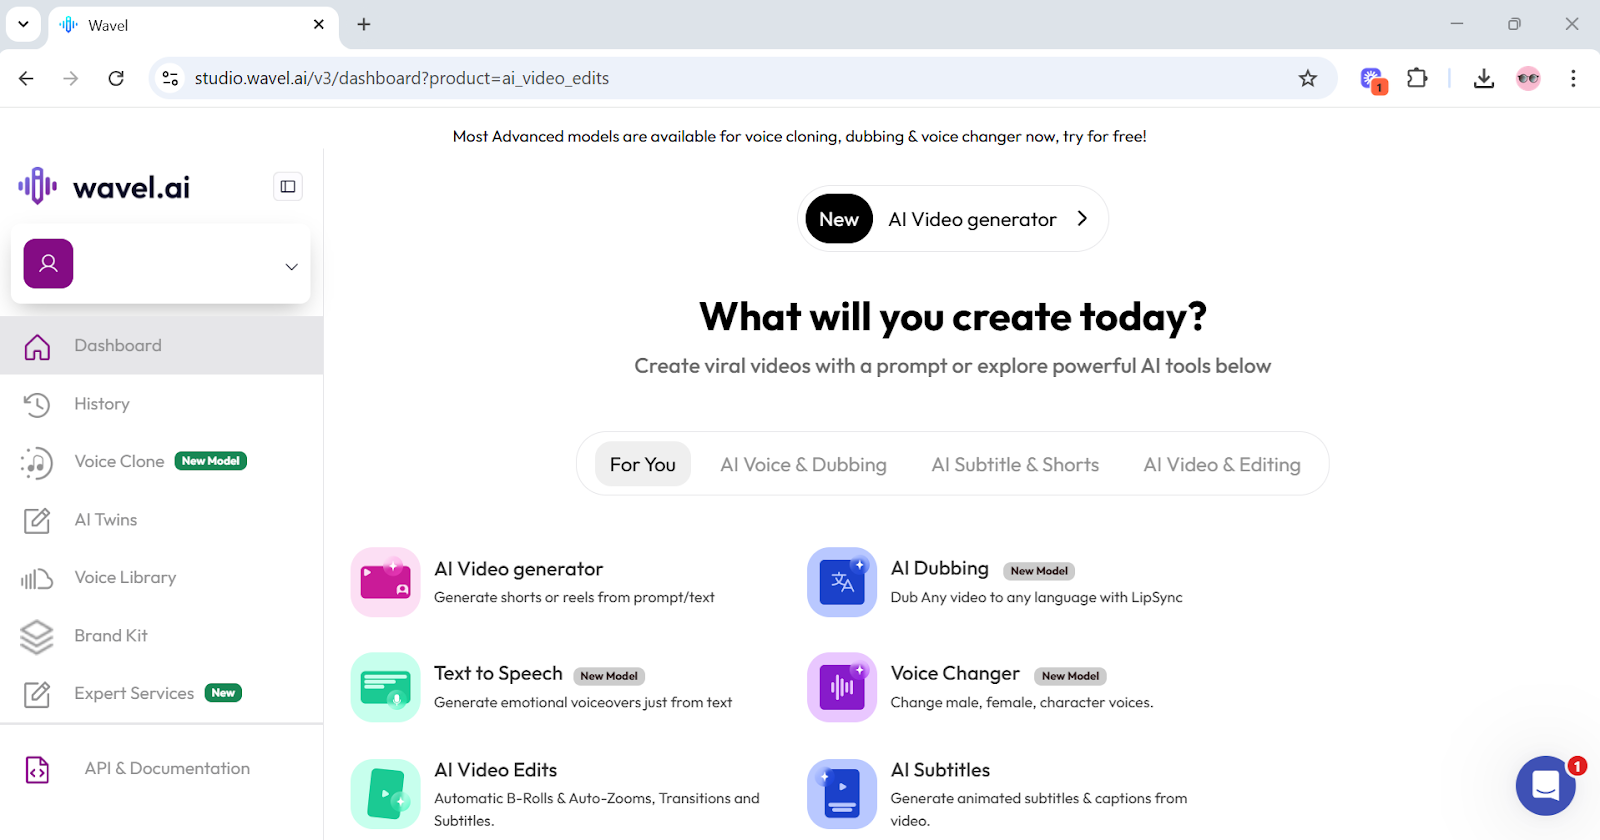Click the New AI Video generator banner

[x=952, y=219]
